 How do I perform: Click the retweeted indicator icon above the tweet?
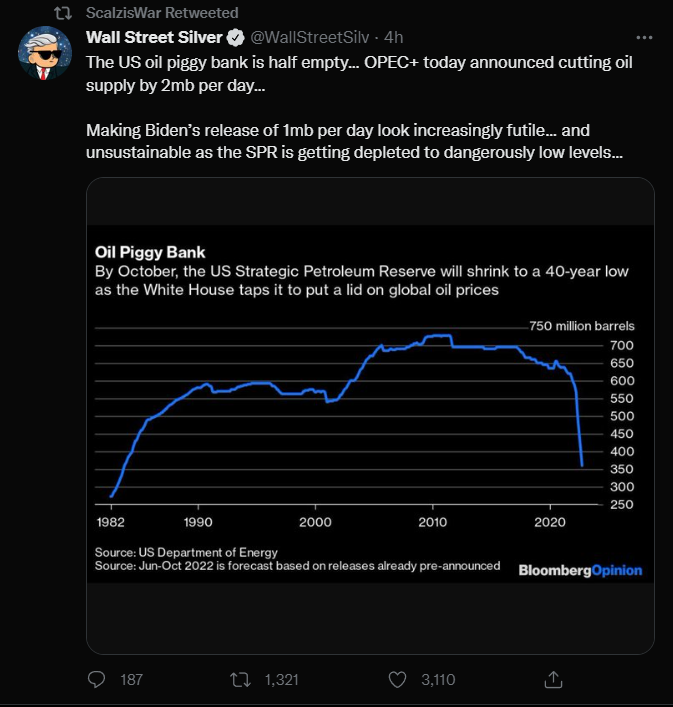pyautogui.click(x=63, y=13)
